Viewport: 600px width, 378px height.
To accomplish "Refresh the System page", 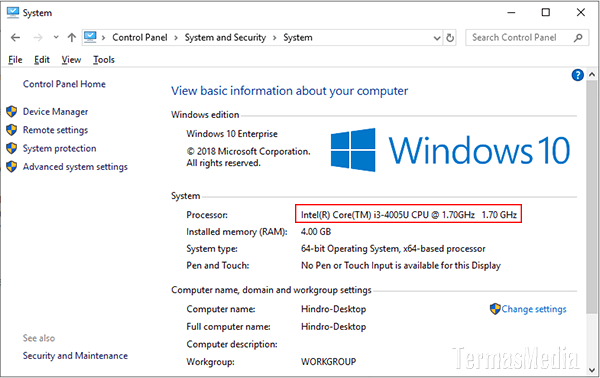I will pyautogui.click(x=450, y=38).
